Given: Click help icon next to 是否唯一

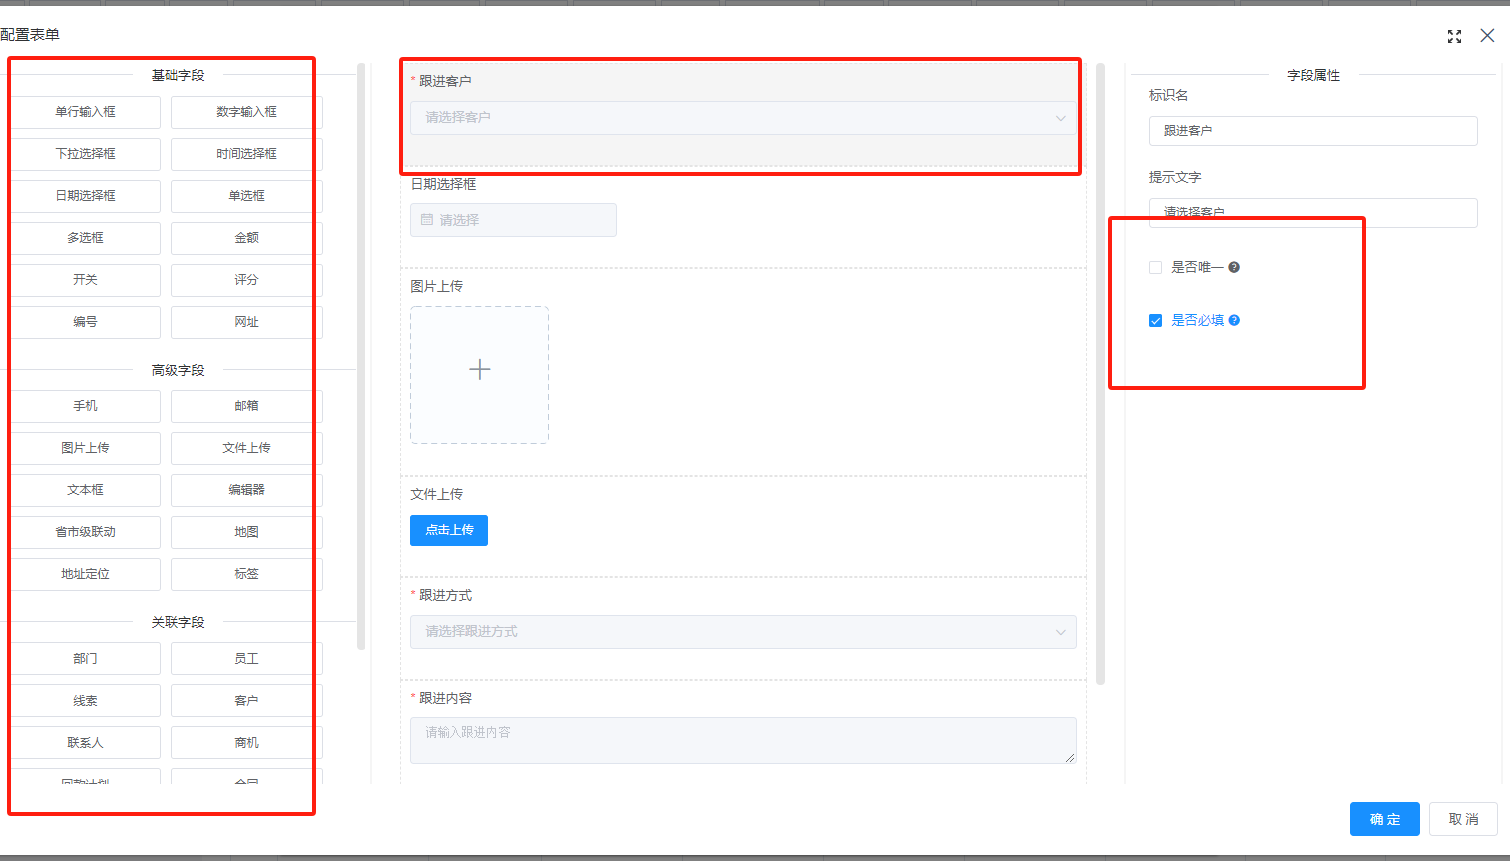Looking at the screenshot, I should click(1234, 267).
